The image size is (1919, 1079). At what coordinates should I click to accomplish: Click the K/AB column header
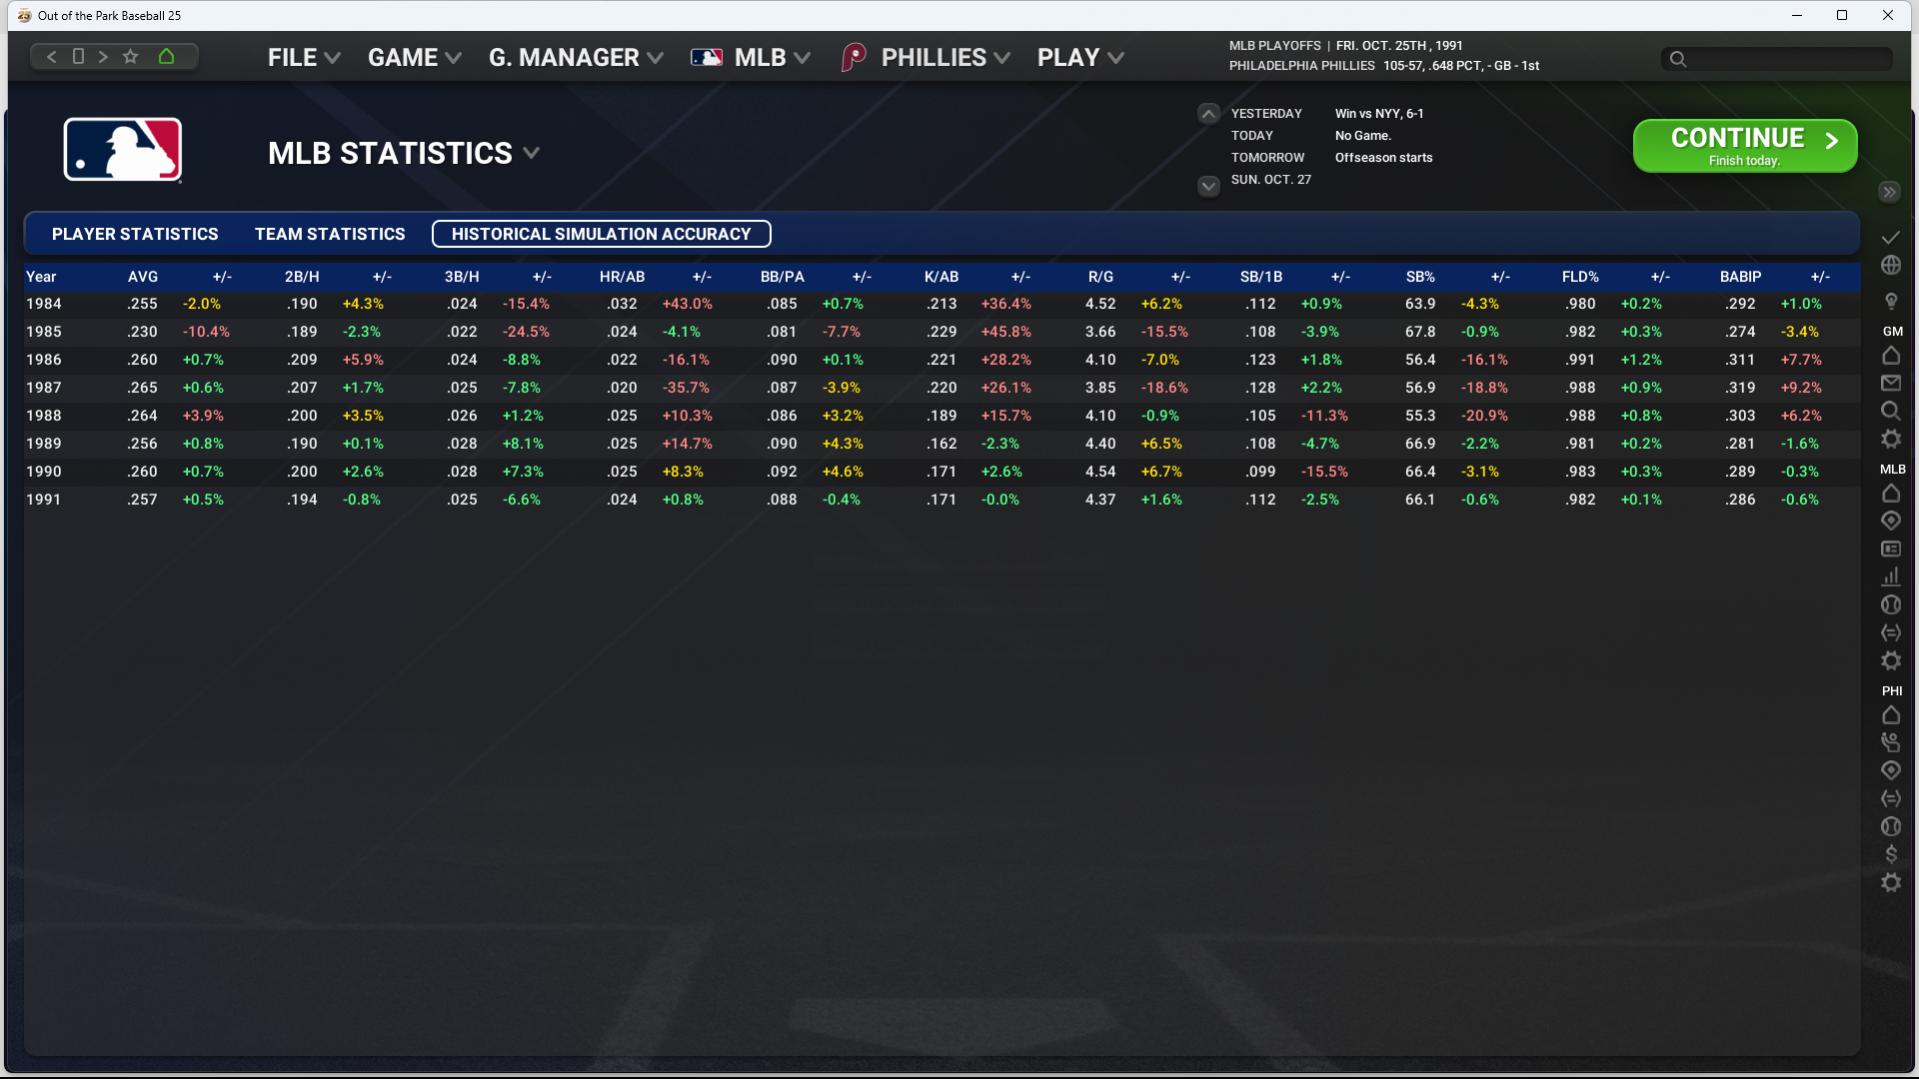tap(941, 277)
